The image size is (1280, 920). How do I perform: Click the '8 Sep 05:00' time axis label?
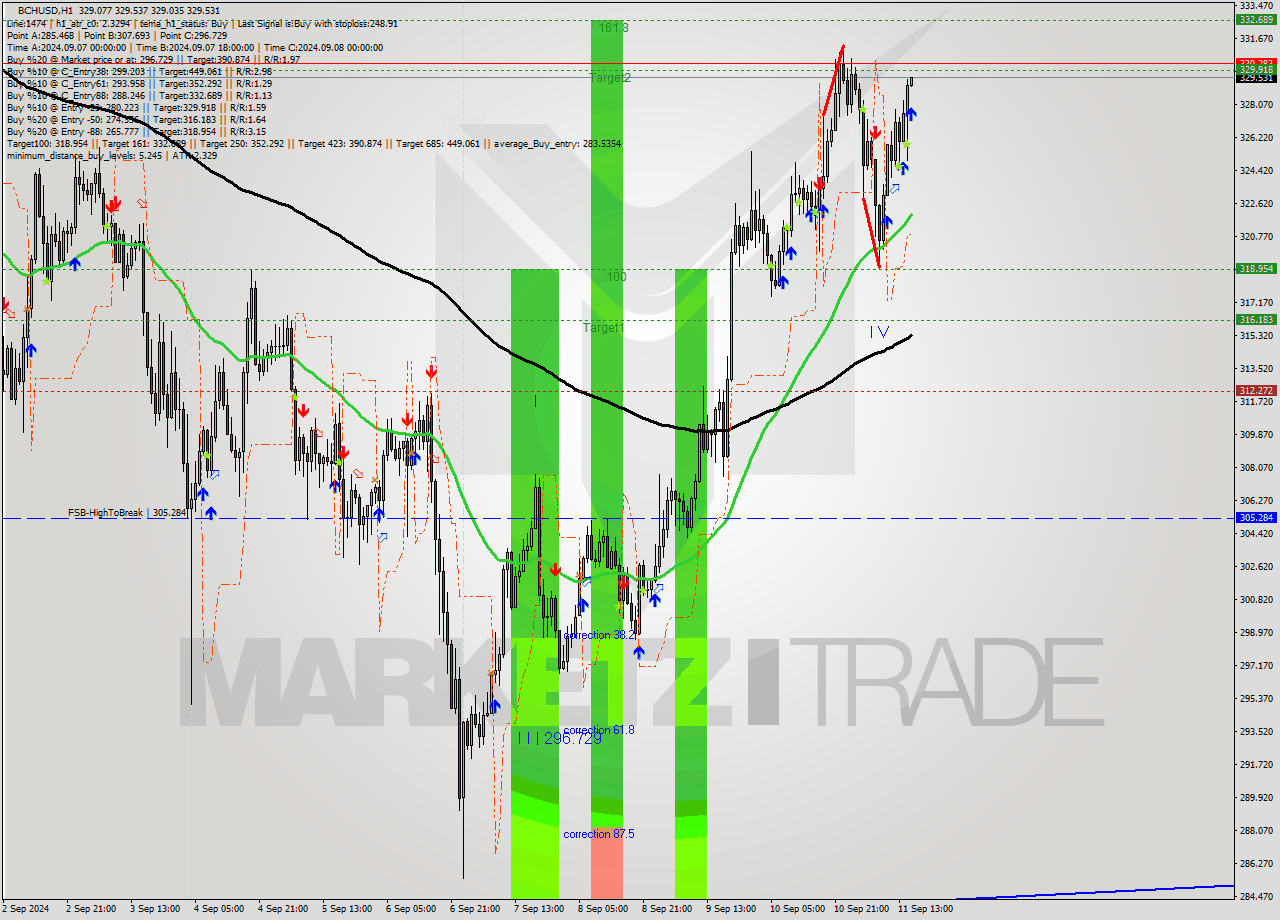coord(603,910)
